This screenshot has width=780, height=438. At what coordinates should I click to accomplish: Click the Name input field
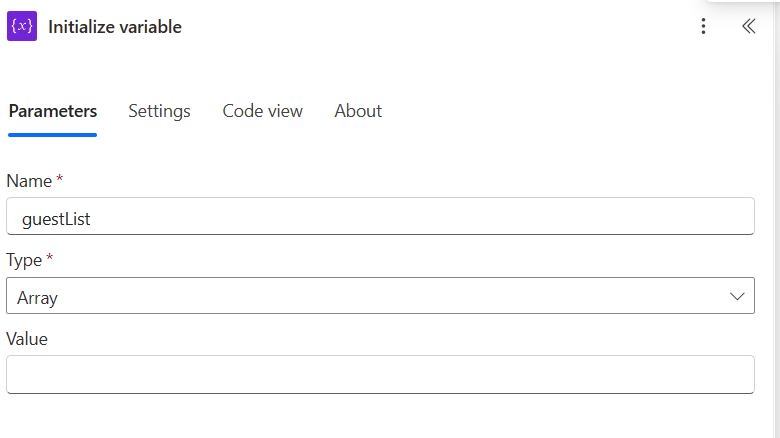(x=380, y=217)
